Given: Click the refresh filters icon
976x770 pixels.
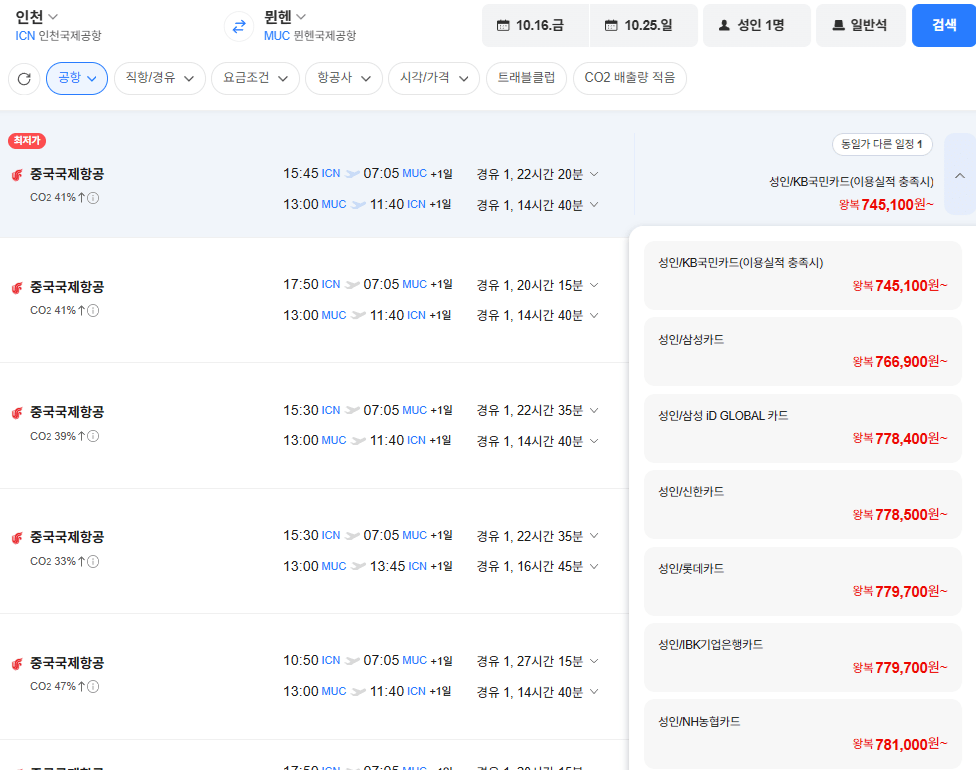Looking at the screenshot, I should pos(24,78).
